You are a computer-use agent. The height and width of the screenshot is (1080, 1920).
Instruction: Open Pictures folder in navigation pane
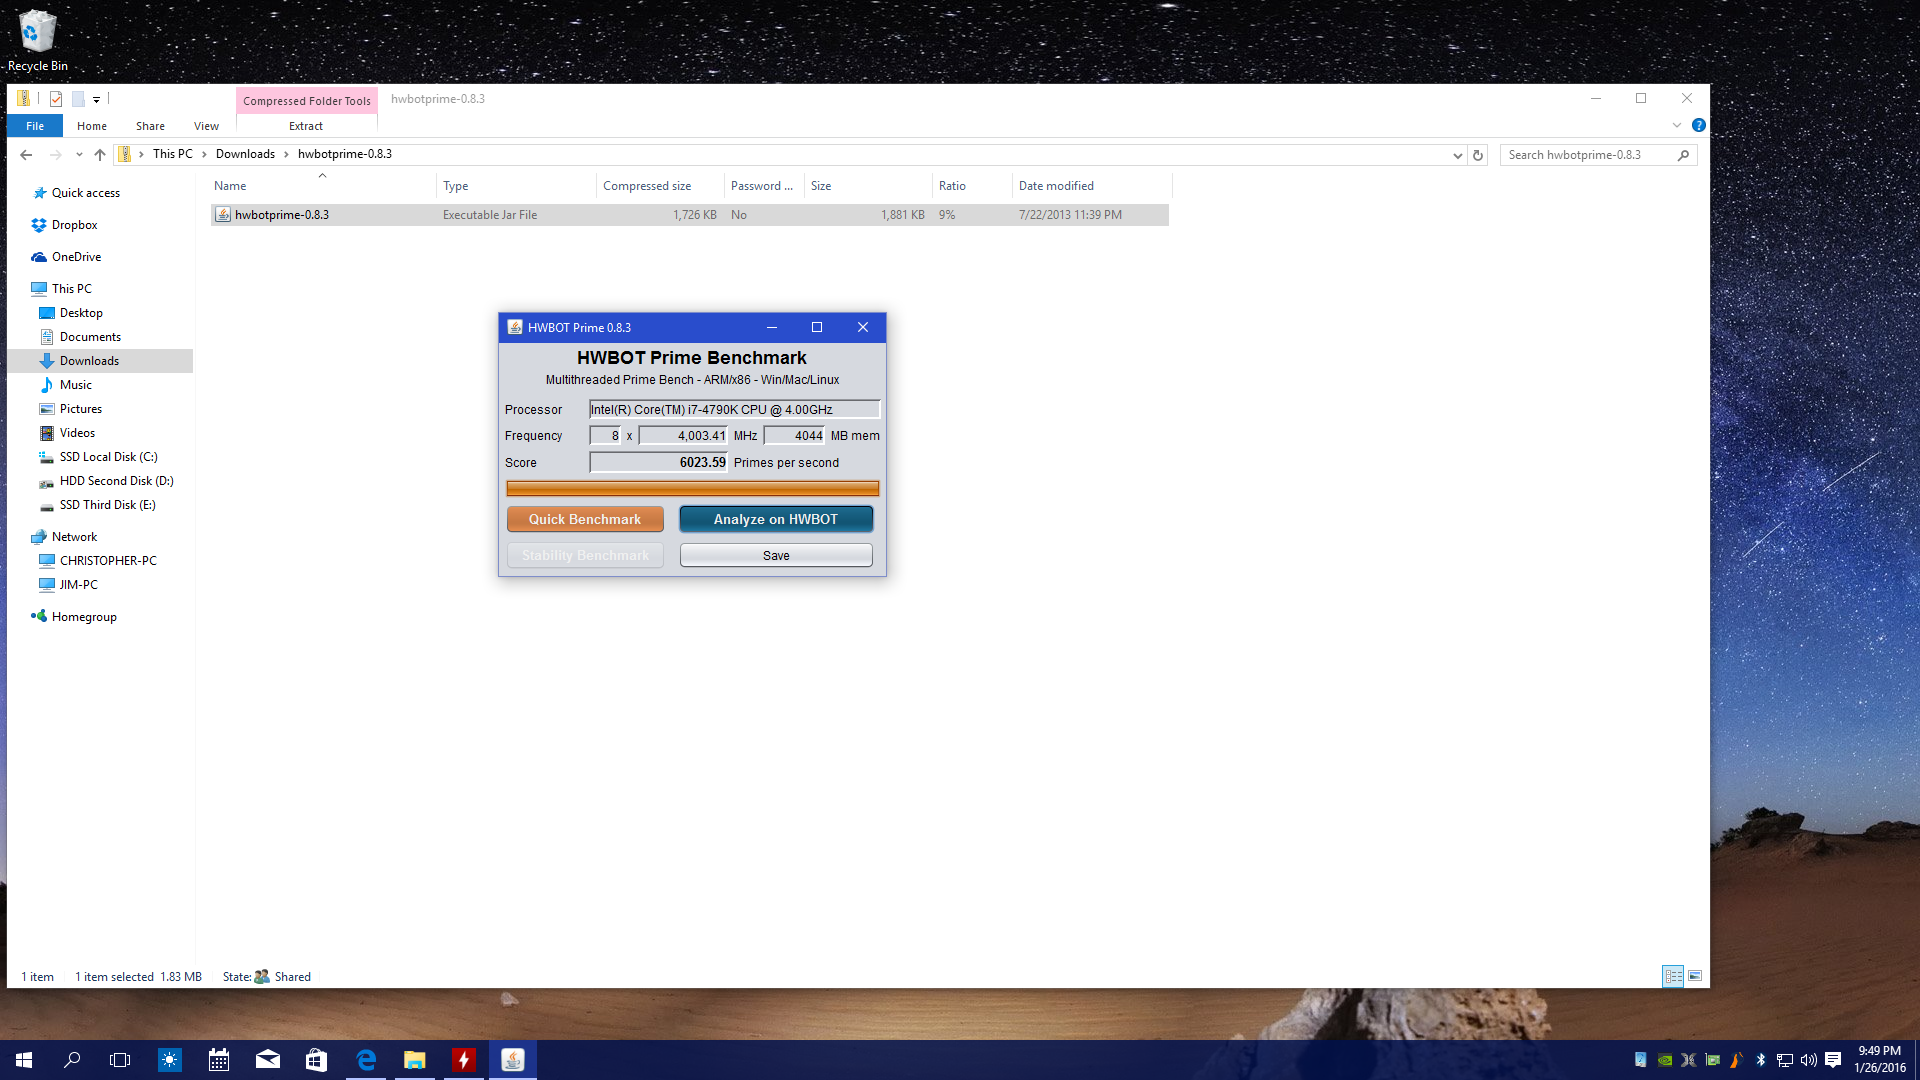[80, 409]
